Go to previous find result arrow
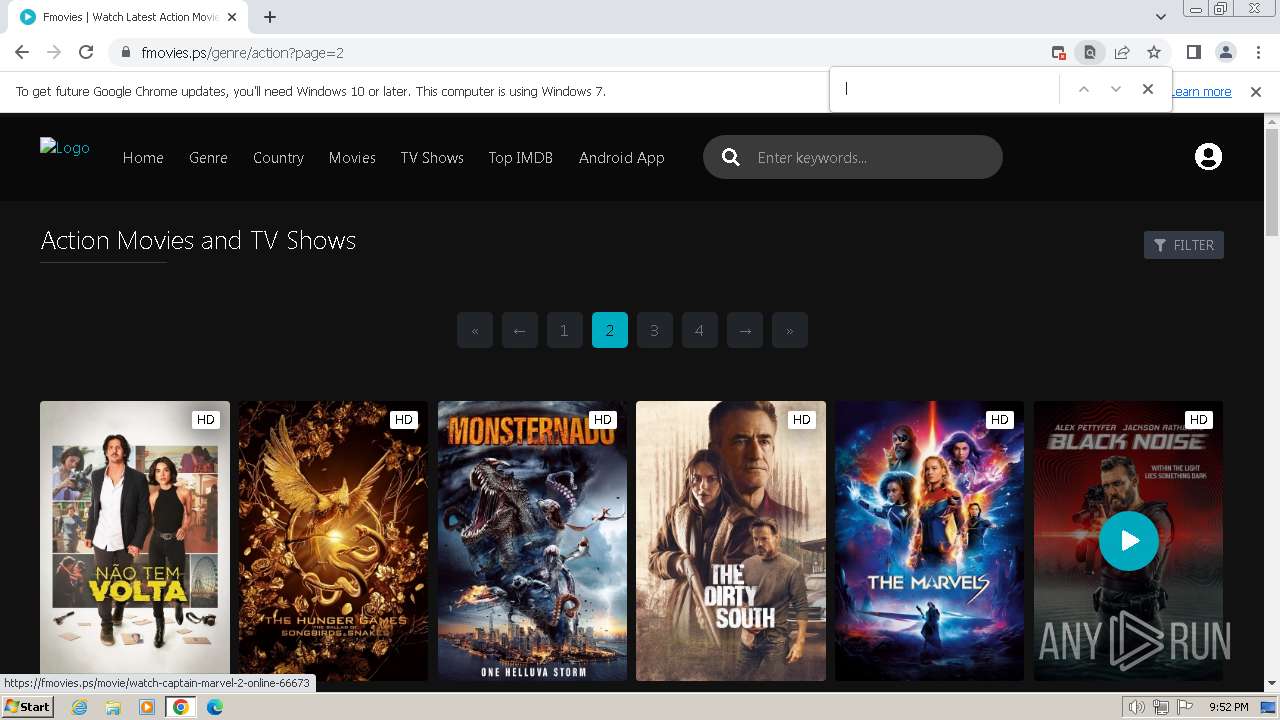1280x720 pixels. pyautogui.click(x=1083, y=89)
